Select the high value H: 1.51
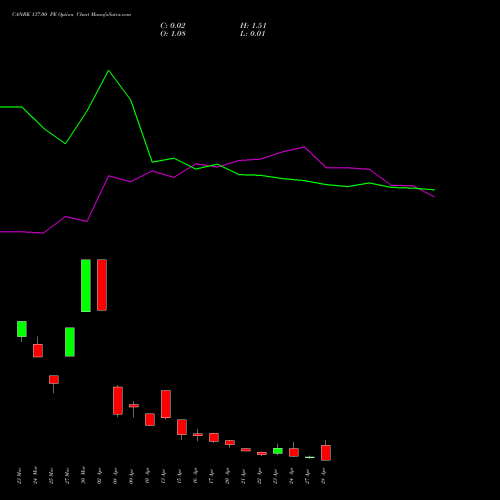This screenshot has width=500, height=500. pos(253,26)
